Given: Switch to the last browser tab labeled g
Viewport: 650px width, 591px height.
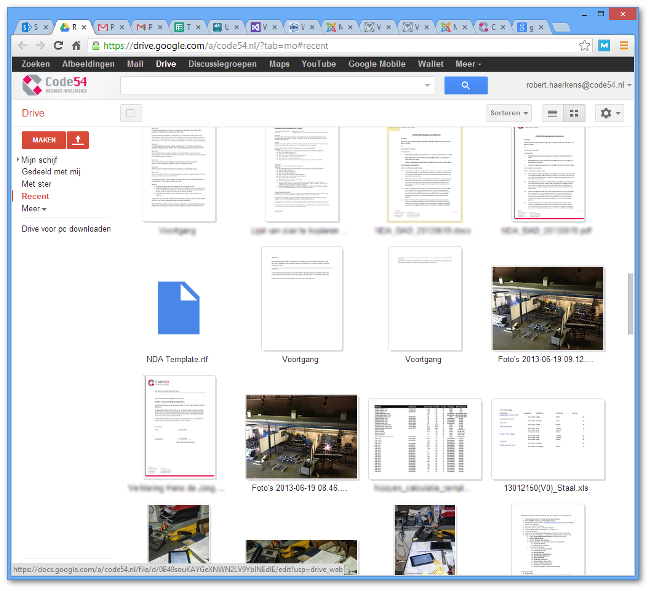Looking at the screenshot, I should point(531,27).
